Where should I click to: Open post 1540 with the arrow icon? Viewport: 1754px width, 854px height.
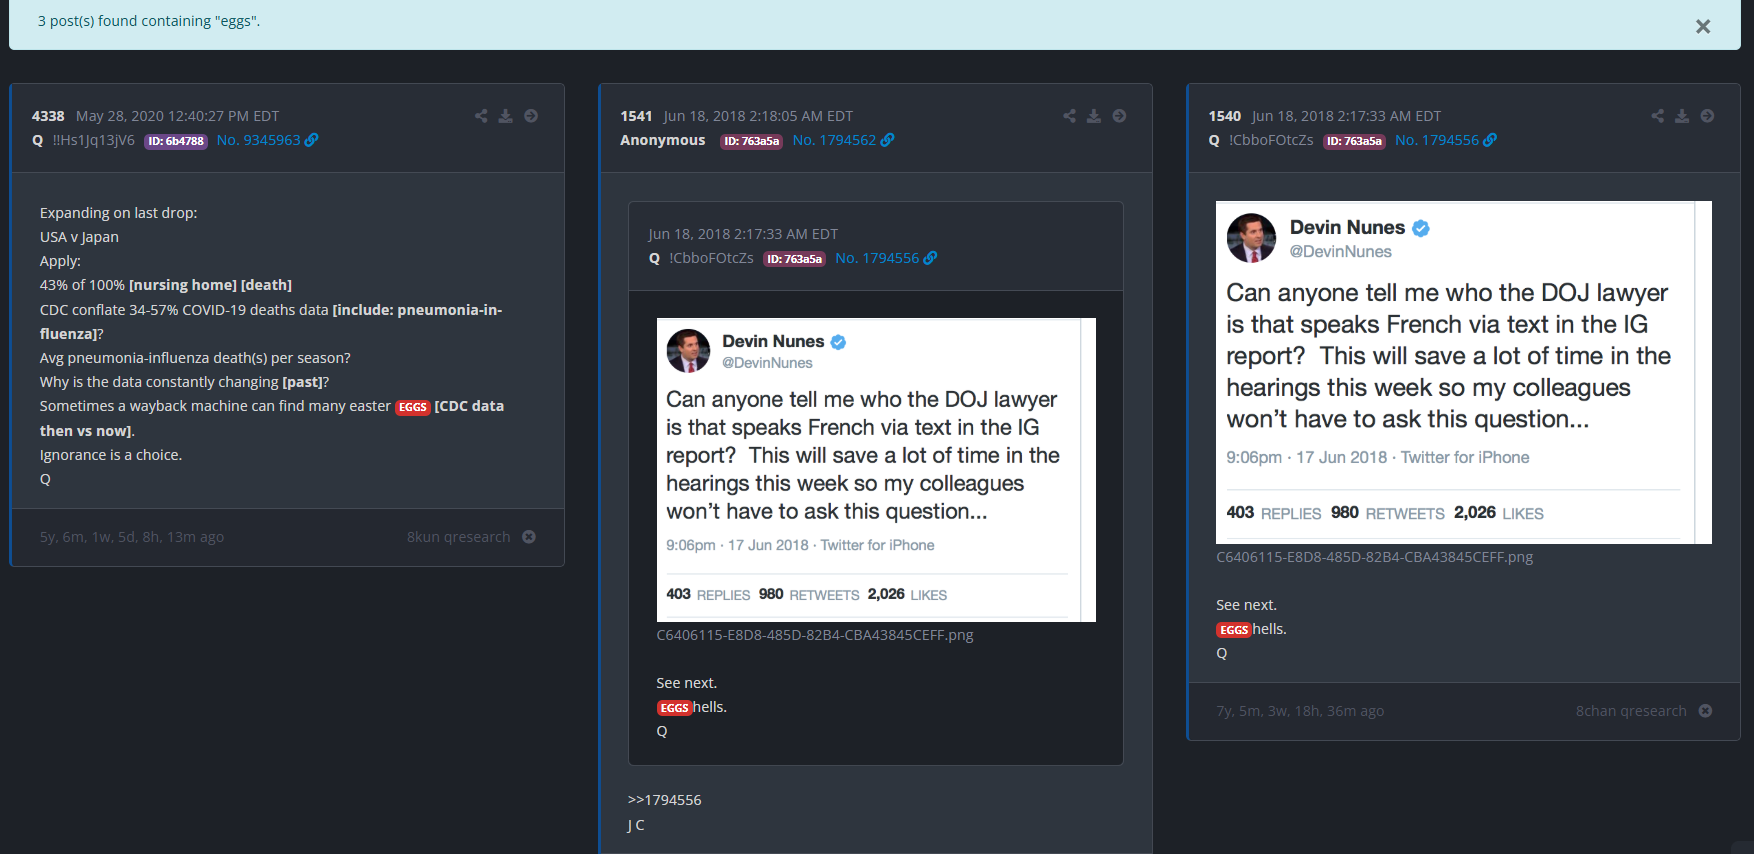1707,116
